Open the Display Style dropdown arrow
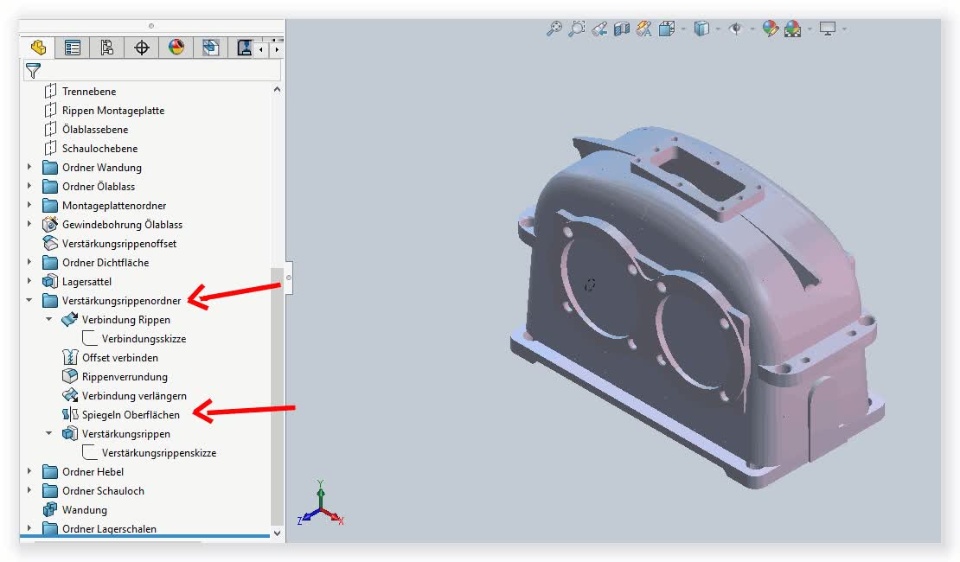This screenshot has width=960, height=562. (x=718, y=29)
